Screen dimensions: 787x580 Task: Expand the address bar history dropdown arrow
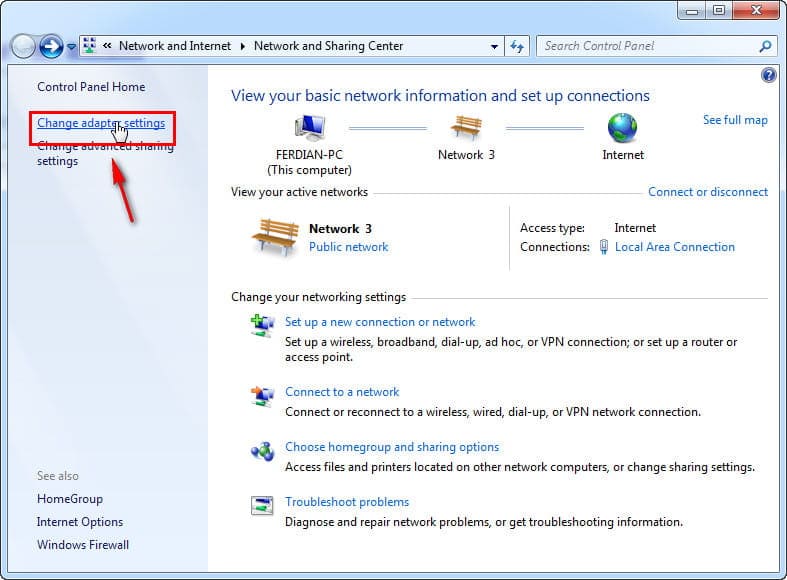pos(494,46)
